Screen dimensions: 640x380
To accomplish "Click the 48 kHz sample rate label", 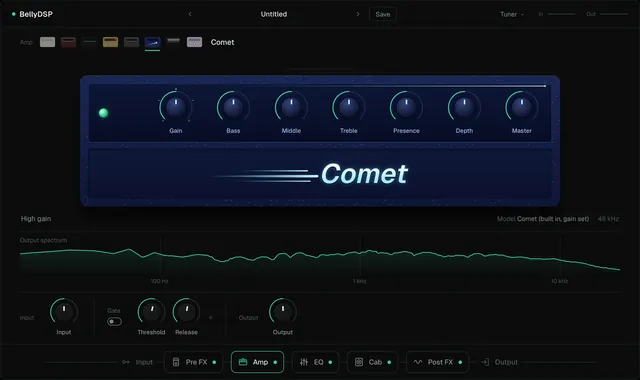I will point(608,219).
